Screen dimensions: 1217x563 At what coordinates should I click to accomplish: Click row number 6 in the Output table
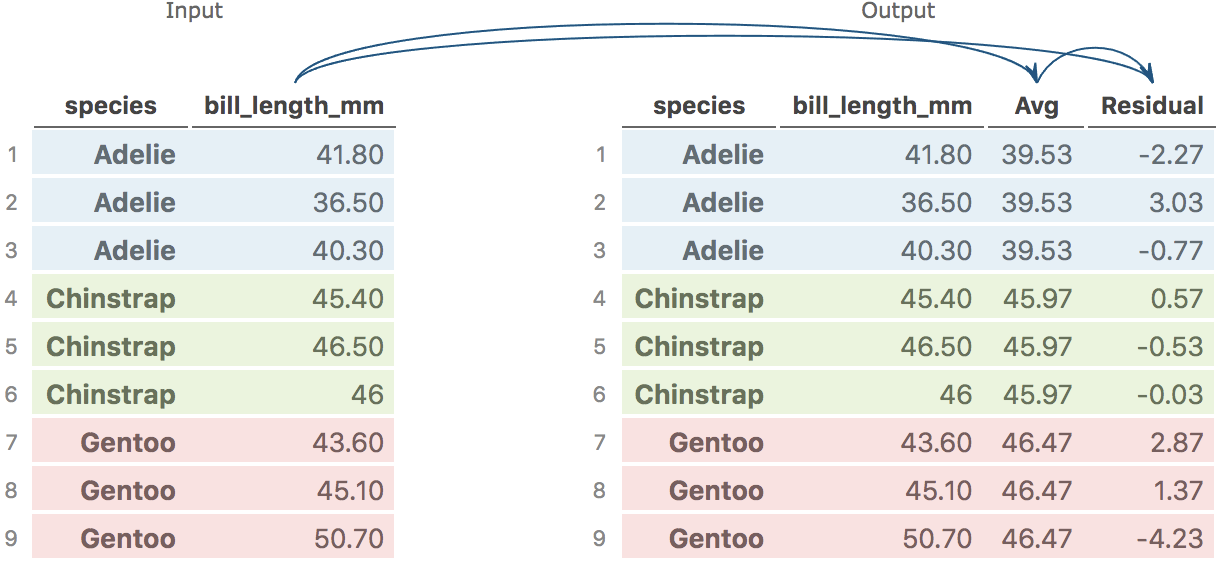point(599,395)
